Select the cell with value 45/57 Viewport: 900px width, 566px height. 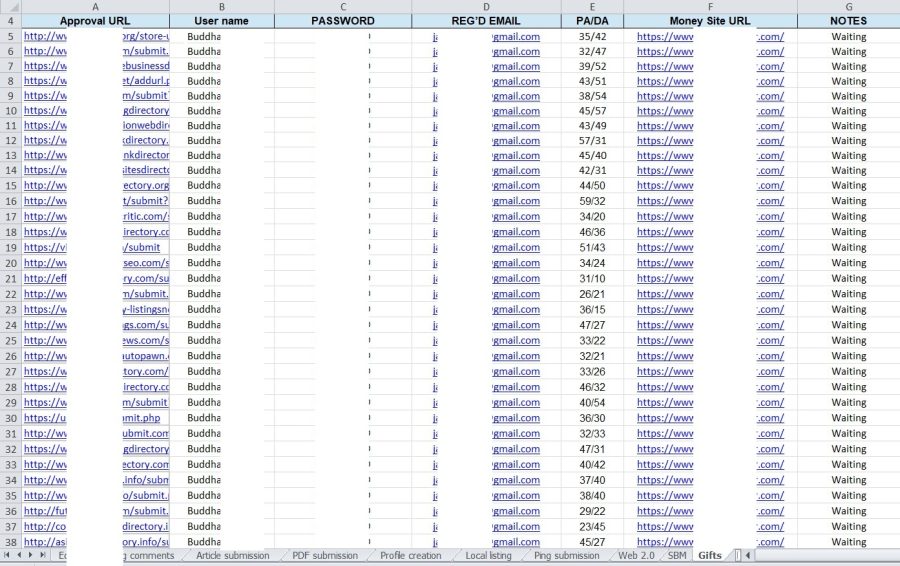592,111
